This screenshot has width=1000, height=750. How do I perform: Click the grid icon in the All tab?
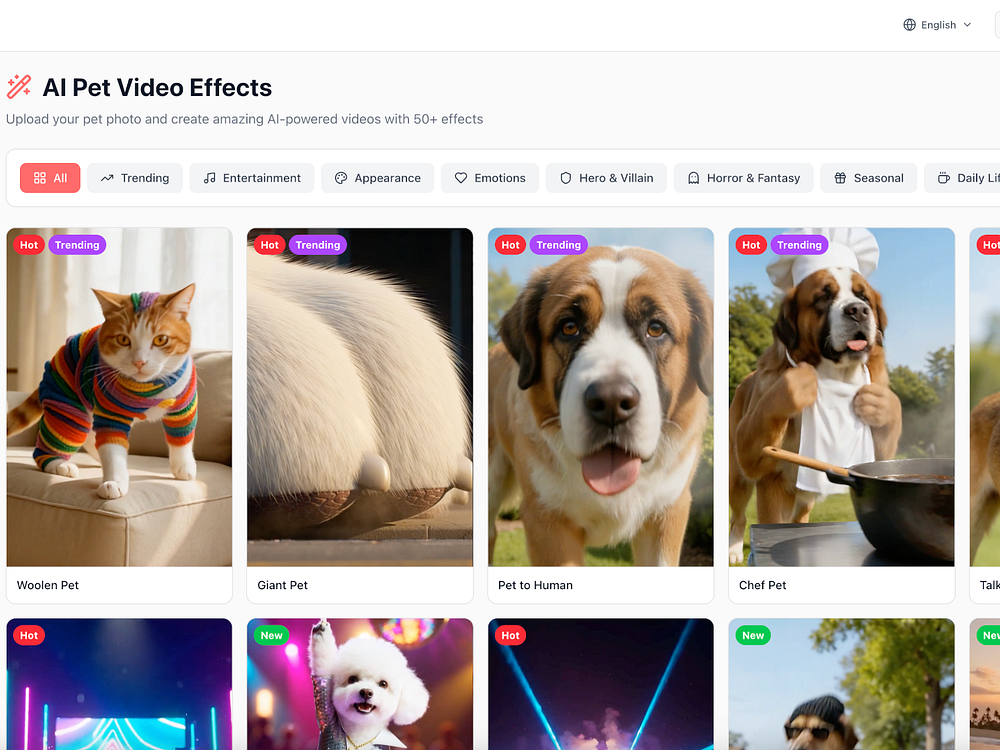(40, 178)
